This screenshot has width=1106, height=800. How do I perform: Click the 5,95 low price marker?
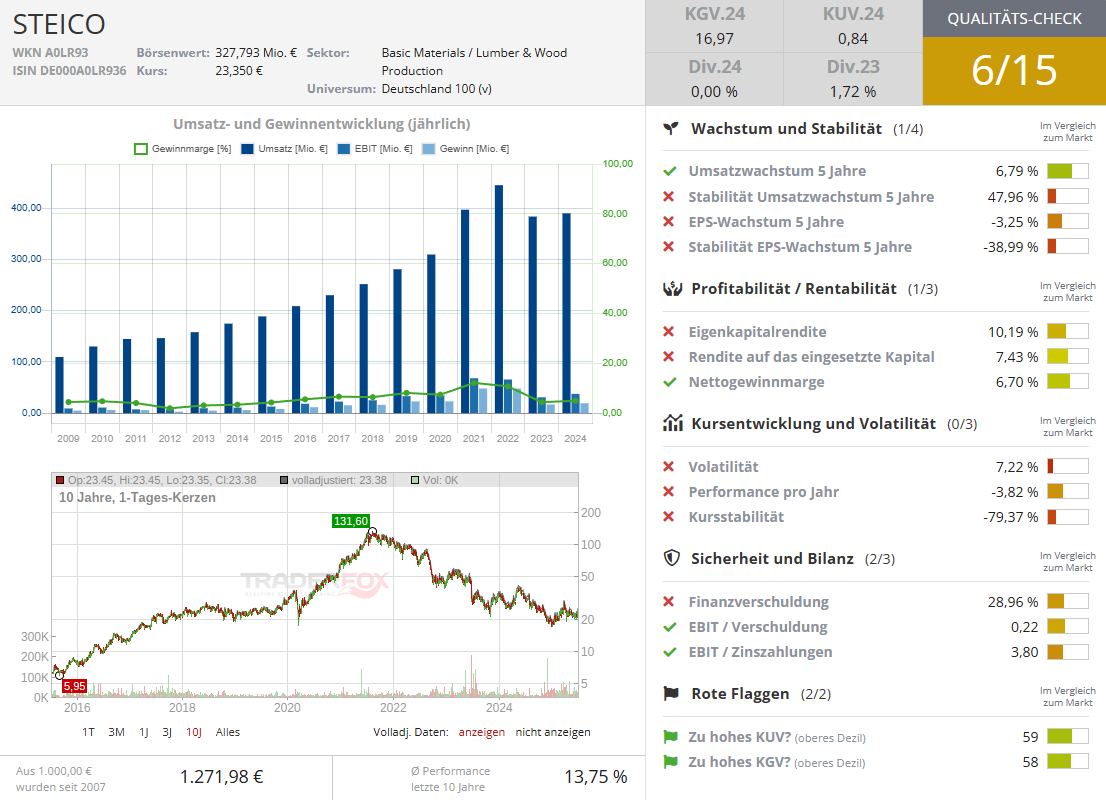point(74,686)
